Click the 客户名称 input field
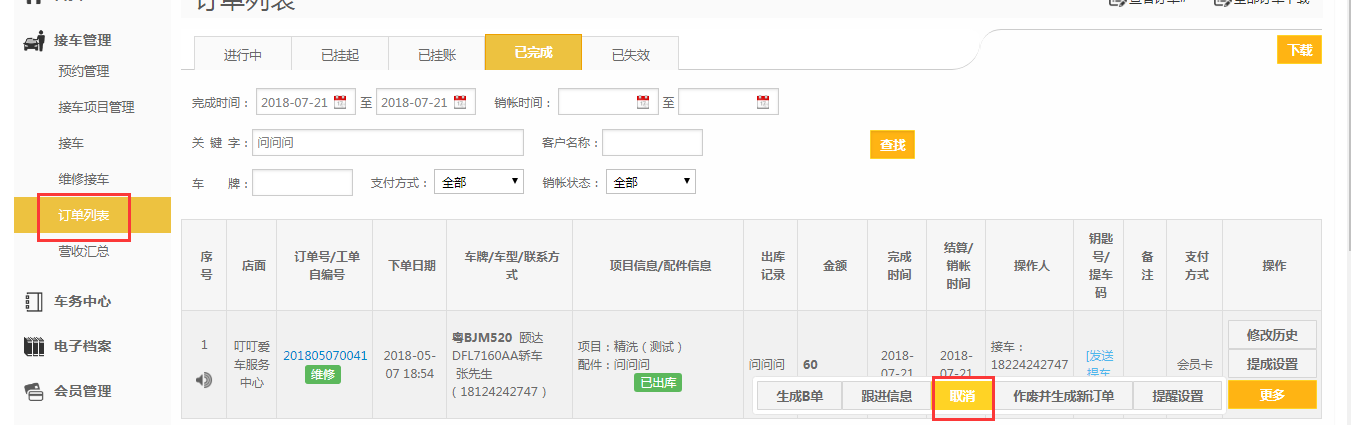Image resolution: width=1351 pixels, height=425 pixels. (652, 143)
